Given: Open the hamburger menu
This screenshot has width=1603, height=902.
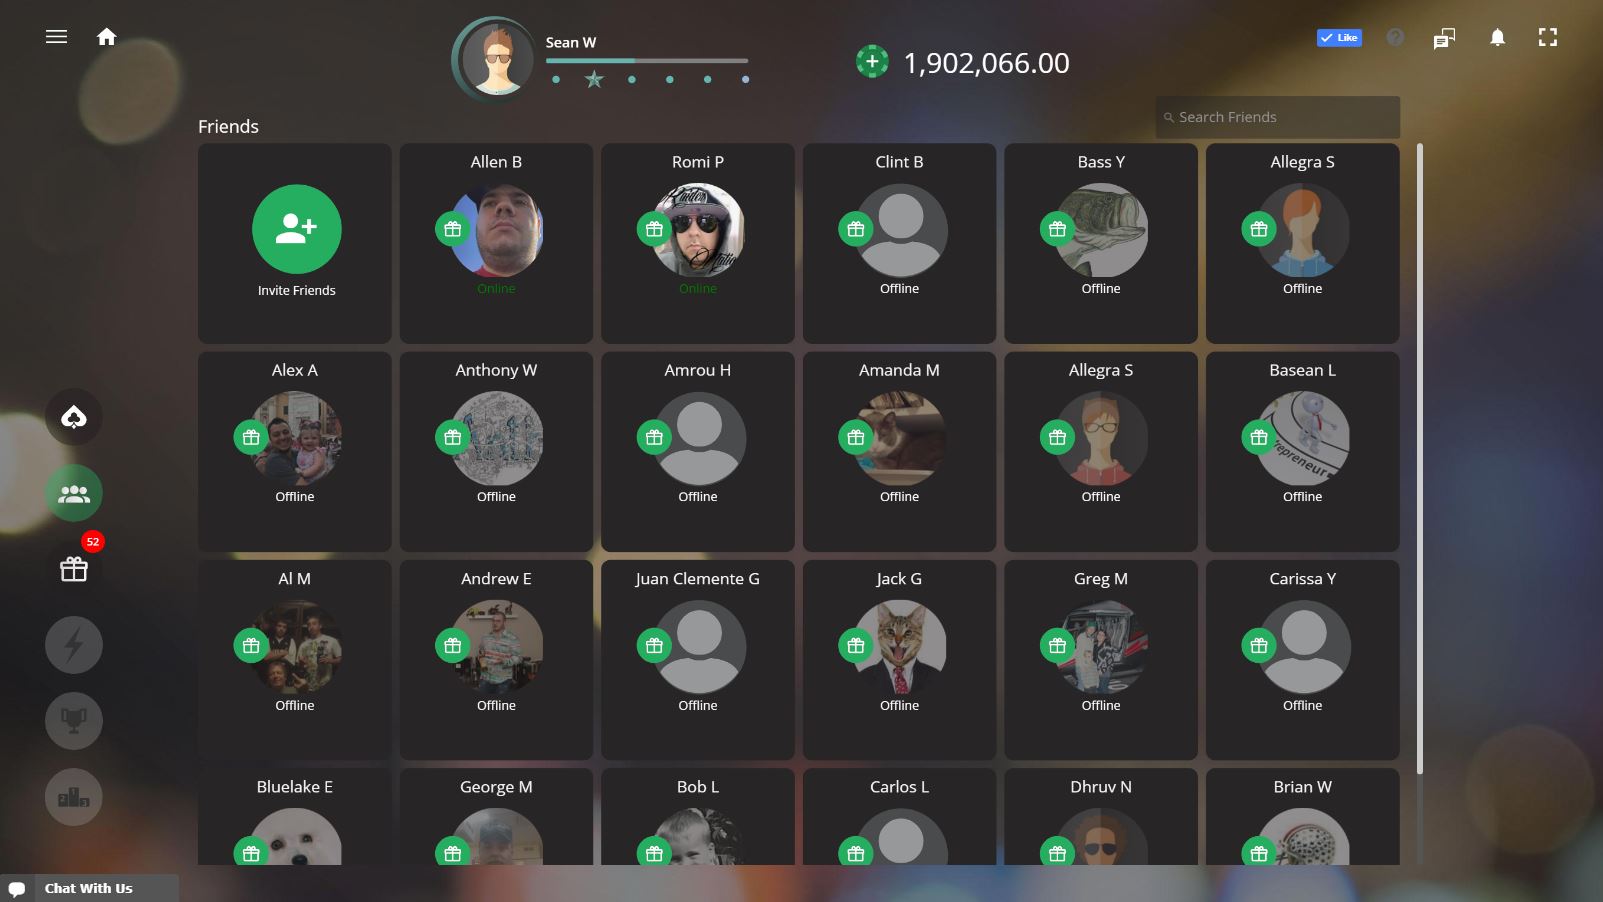Looking at the screenshot, I should click(x=57, y=37).
